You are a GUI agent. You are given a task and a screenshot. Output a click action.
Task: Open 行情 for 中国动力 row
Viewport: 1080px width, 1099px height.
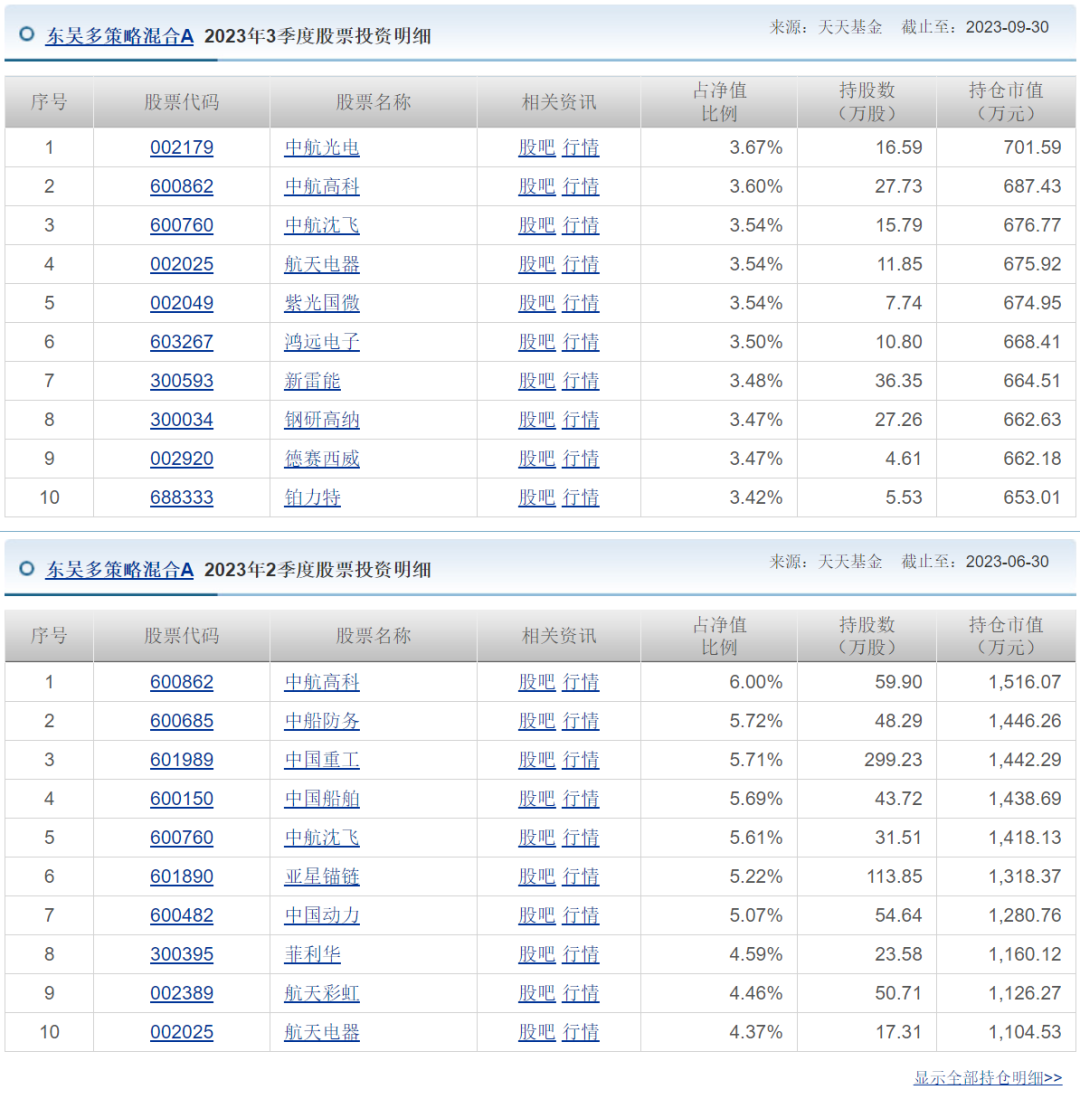tap(580, 915)
